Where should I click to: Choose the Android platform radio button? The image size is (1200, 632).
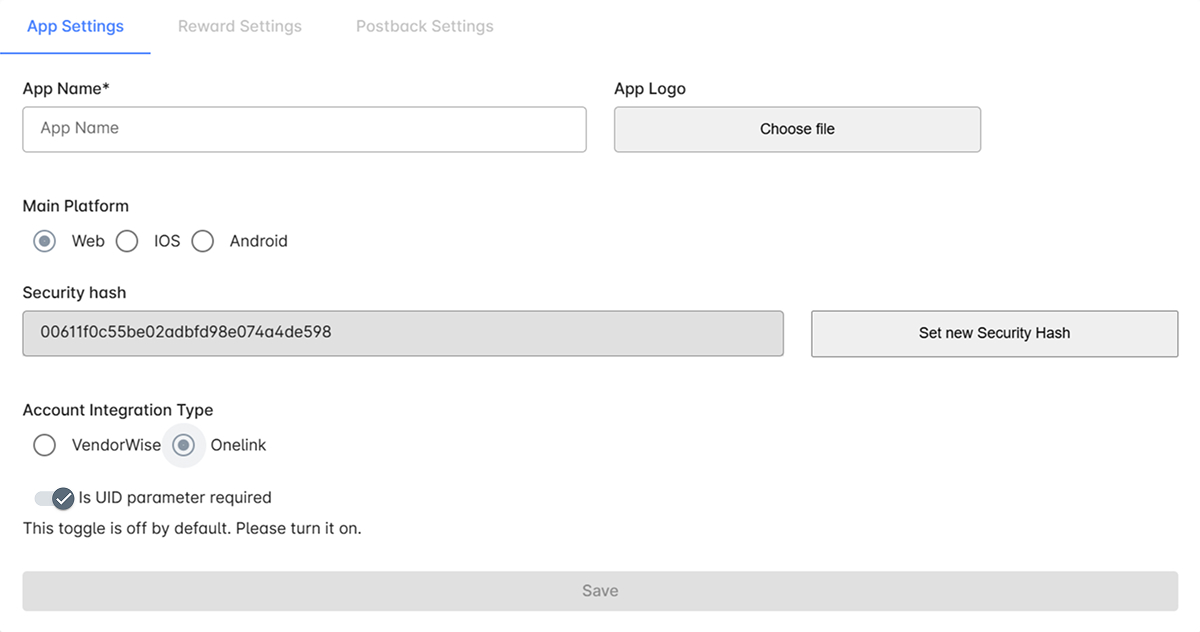click(x=203, y=241)
